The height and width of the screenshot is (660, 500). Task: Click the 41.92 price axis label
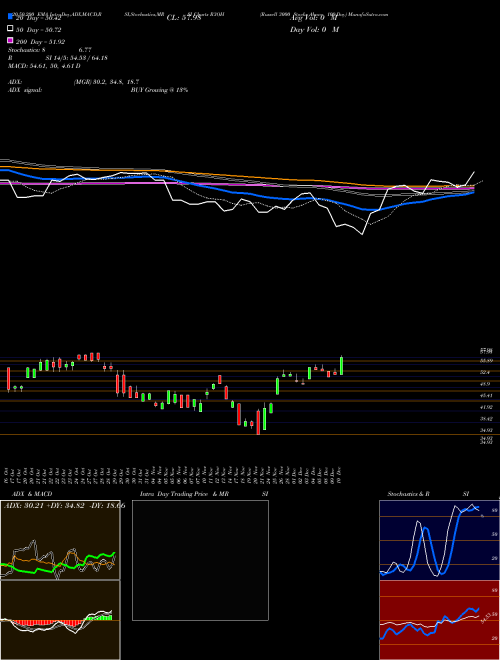pyautogui.click(x=487, y=407)
